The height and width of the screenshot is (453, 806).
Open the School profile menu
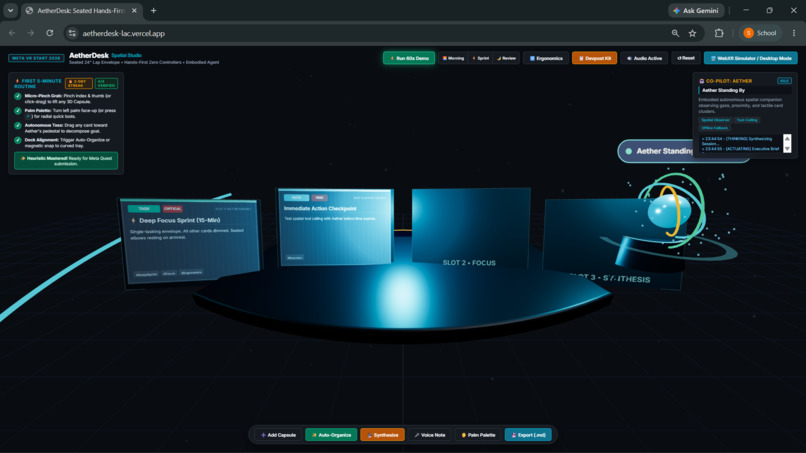tap(760, 33)
